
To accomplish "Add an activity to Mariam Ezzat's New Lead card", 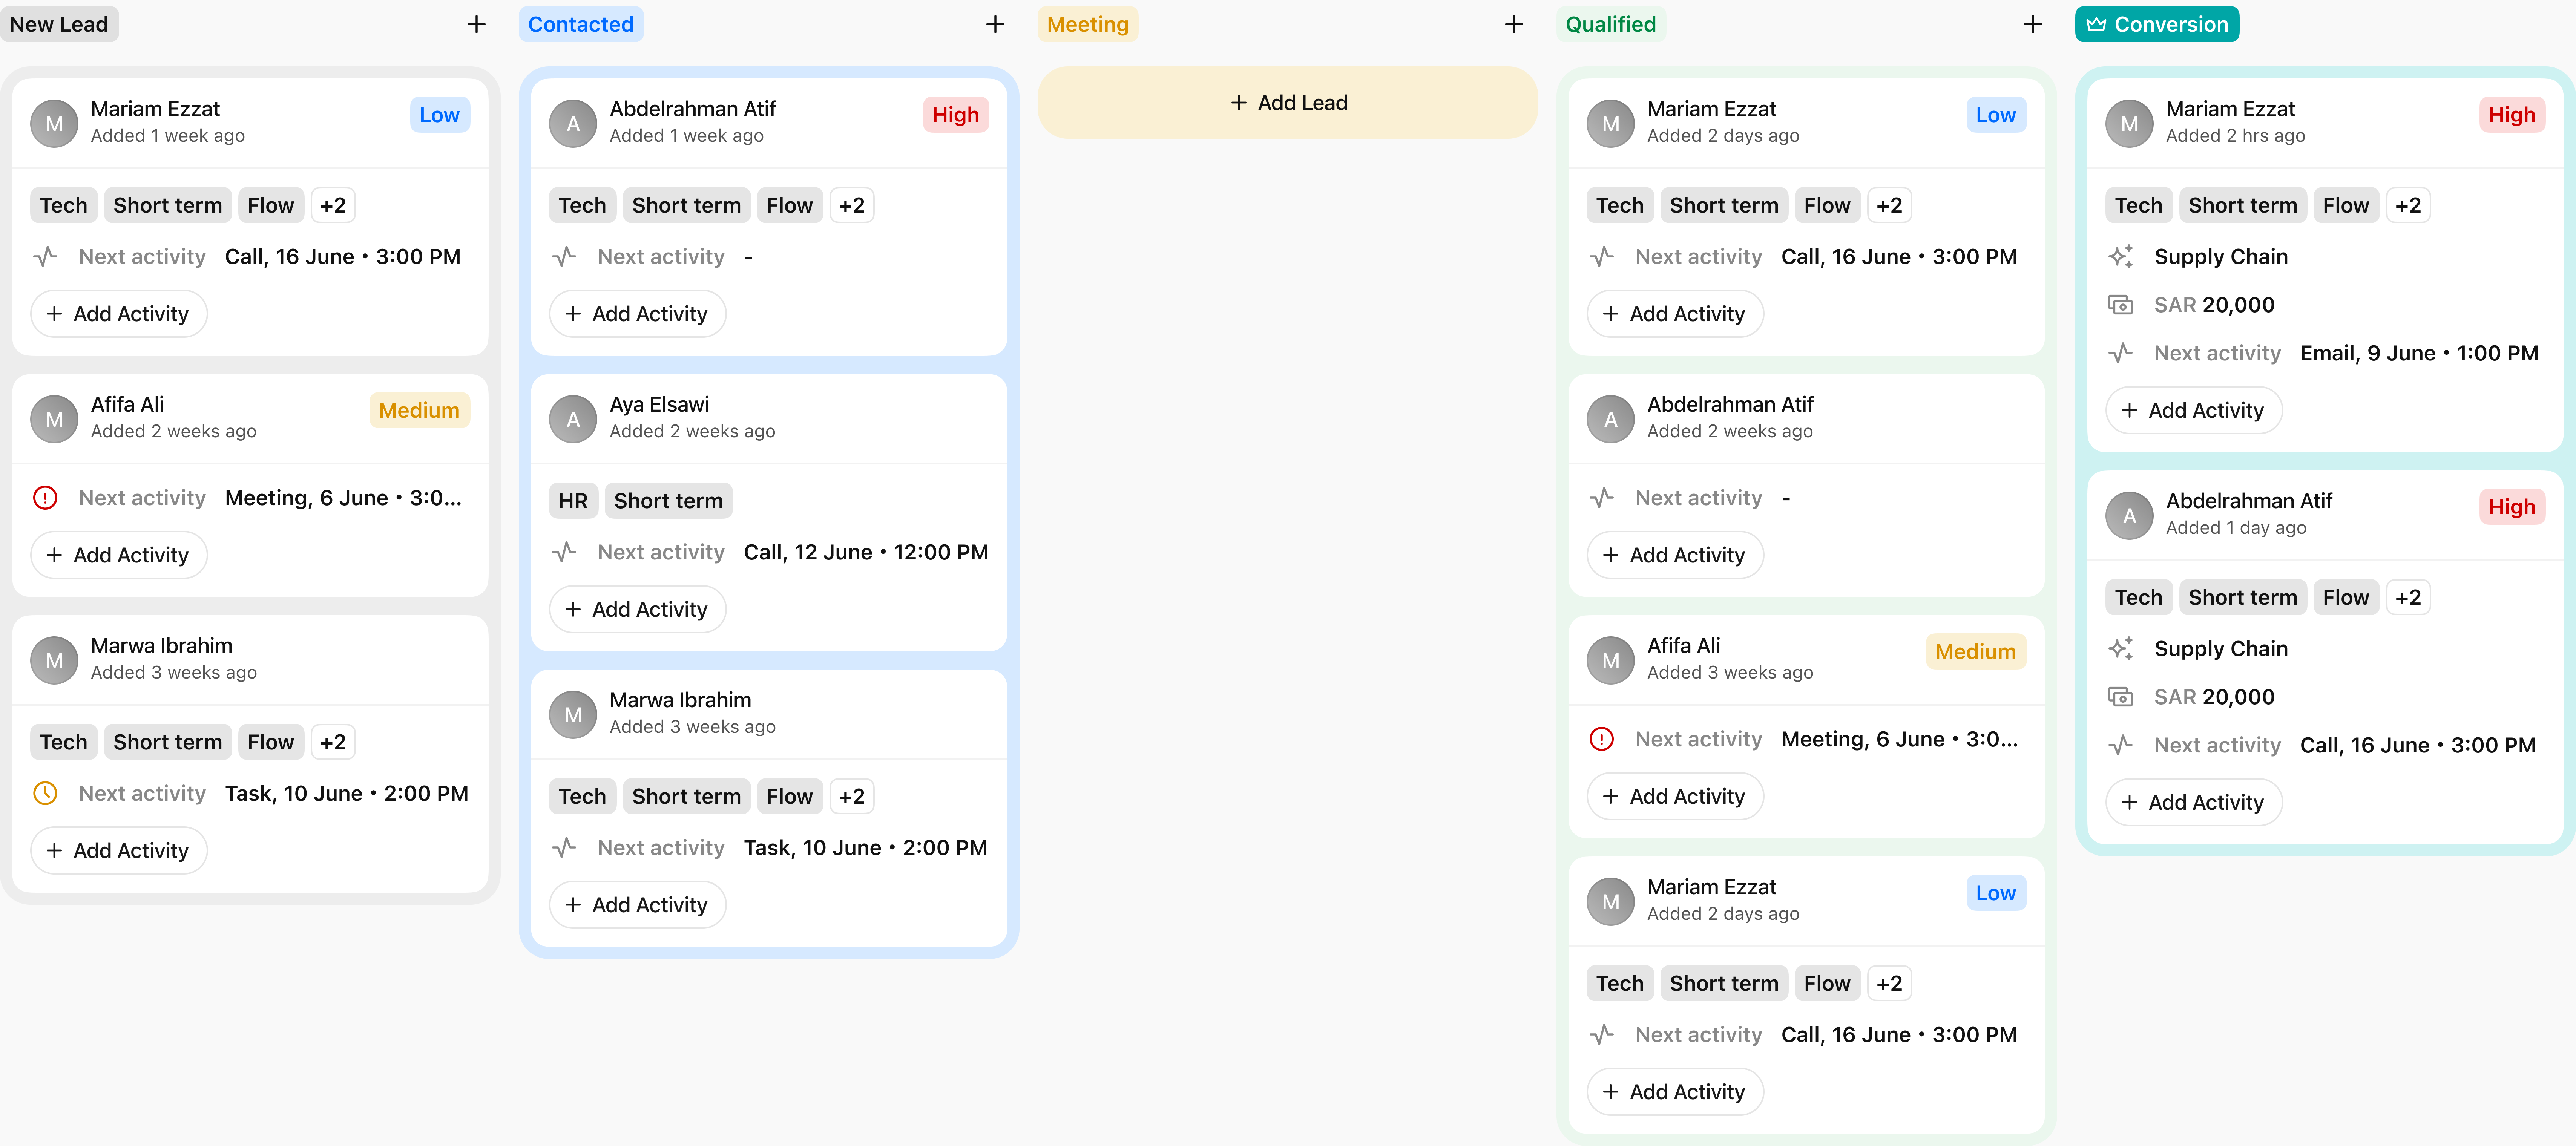I will point(119,314).
